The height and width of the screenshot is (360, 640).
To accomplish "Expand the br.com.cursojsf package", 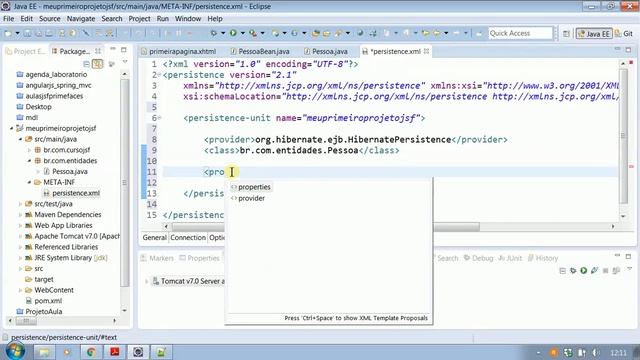I will [29, 150].
